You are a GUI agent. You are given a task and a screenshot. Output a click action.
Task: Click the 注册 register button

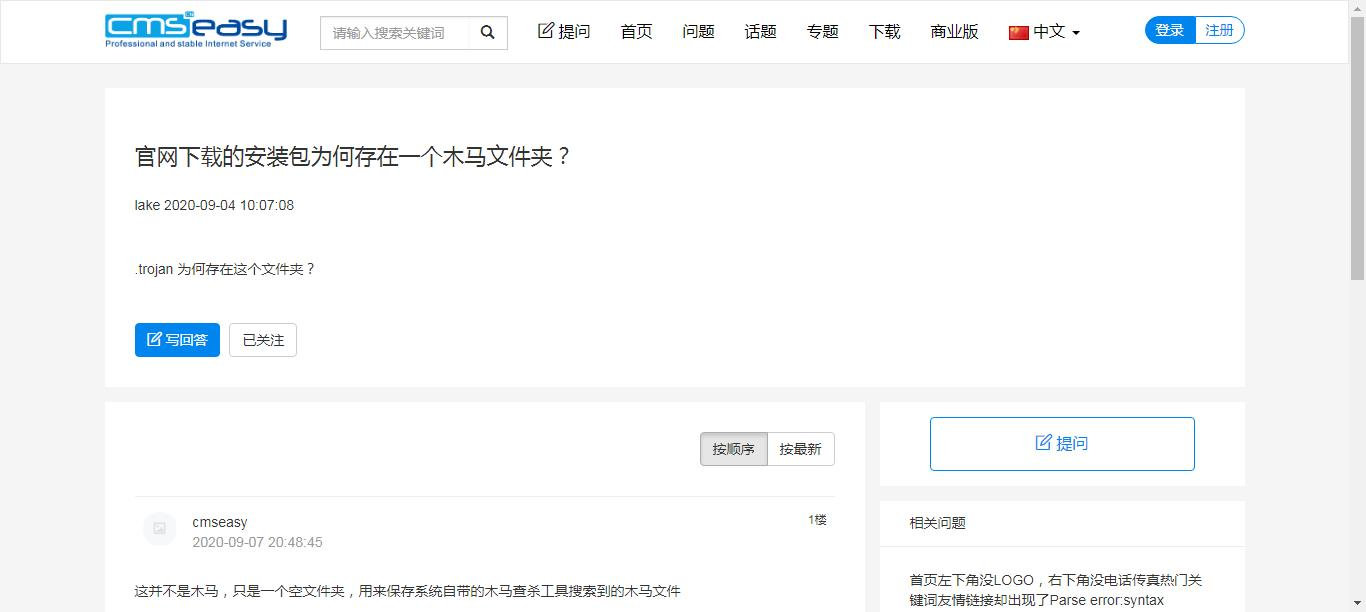pos(1220,30)
